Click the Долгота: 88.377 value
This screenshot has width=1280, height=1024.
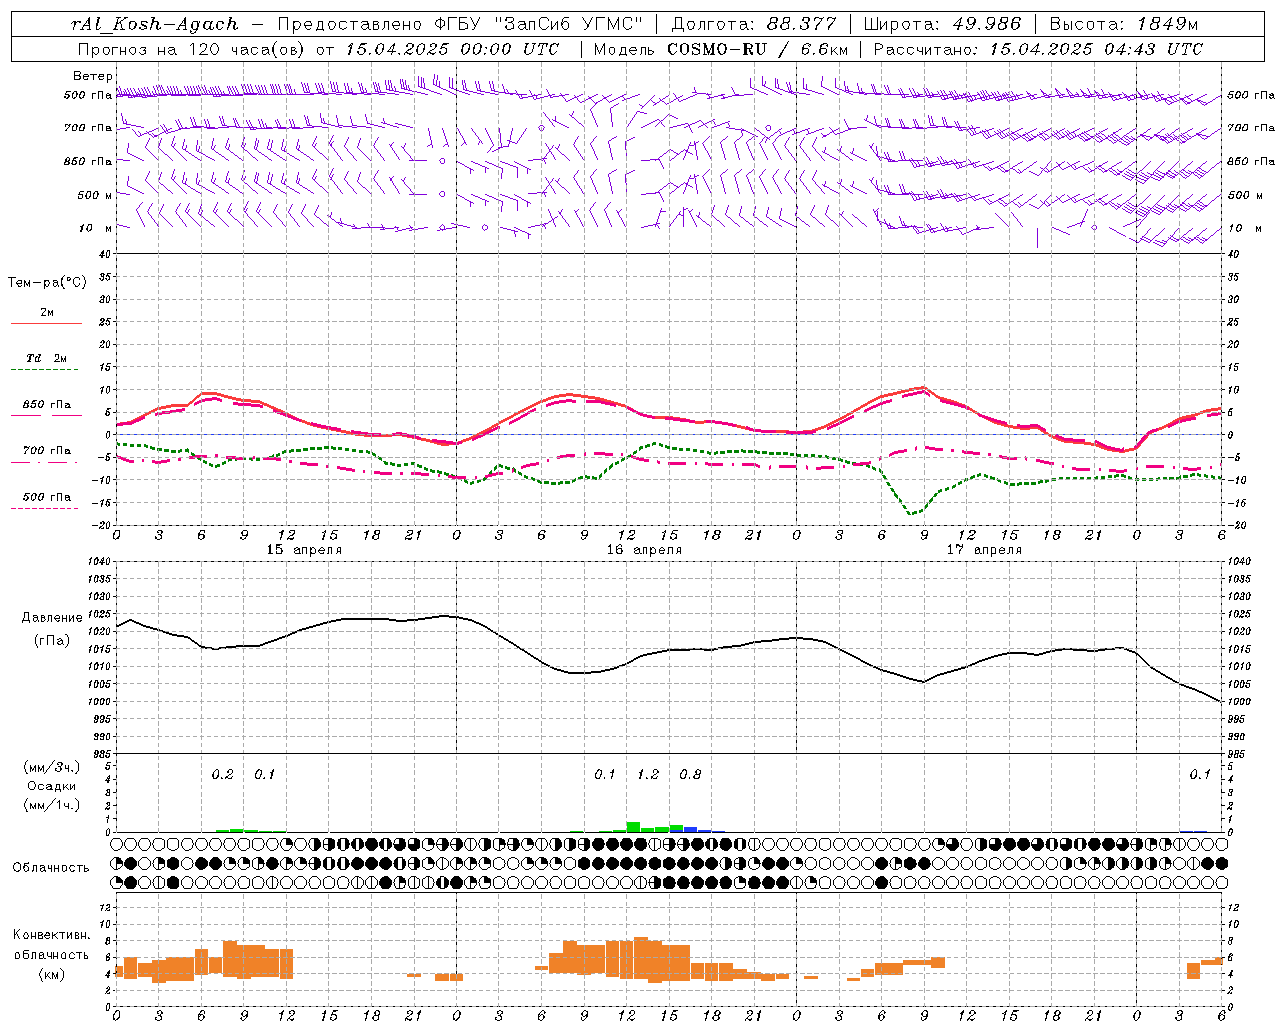point(753,24)
